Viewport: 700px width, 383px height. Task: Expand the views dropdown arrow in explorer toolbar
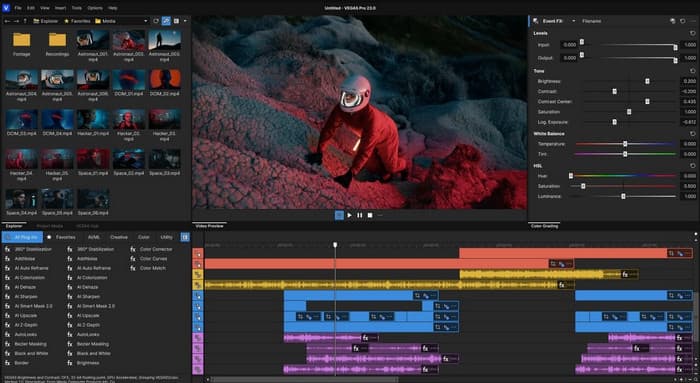click(x=185, y=21)
